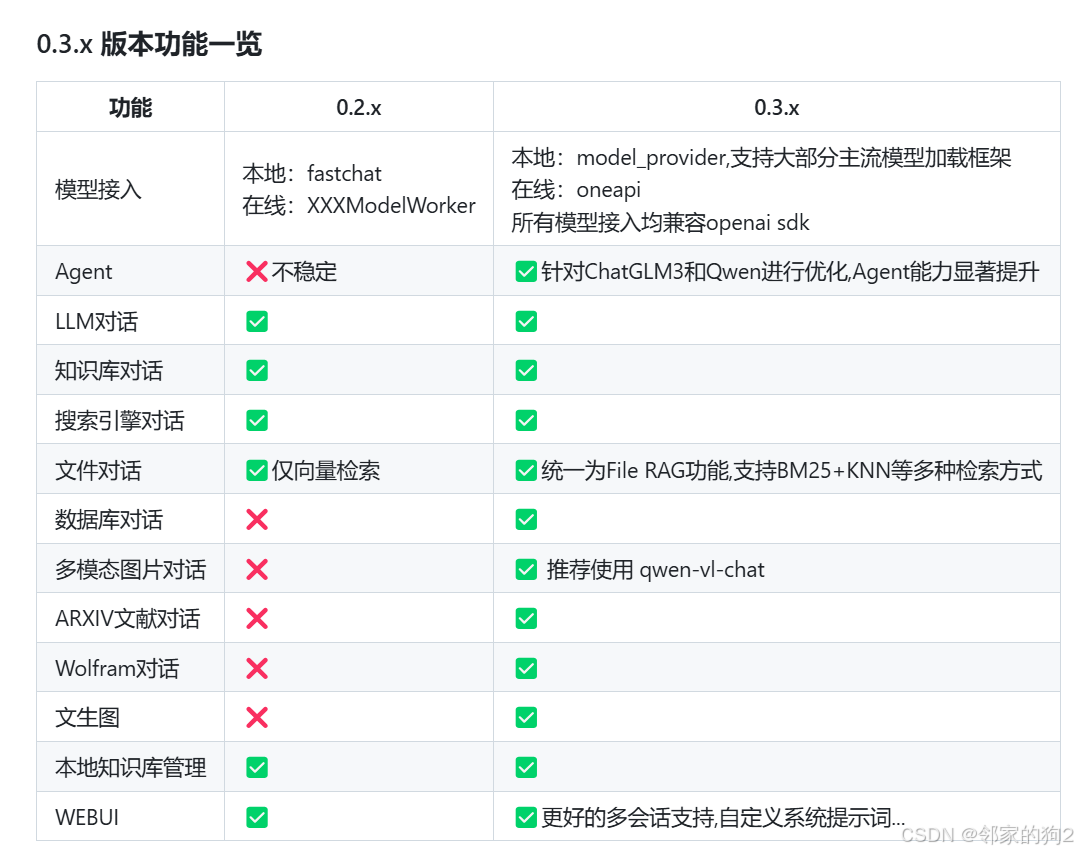
Task: Click the text 统一为File RAG功能,支持BM25+KNN等多种检索方式
Action: tap(791, 470)
